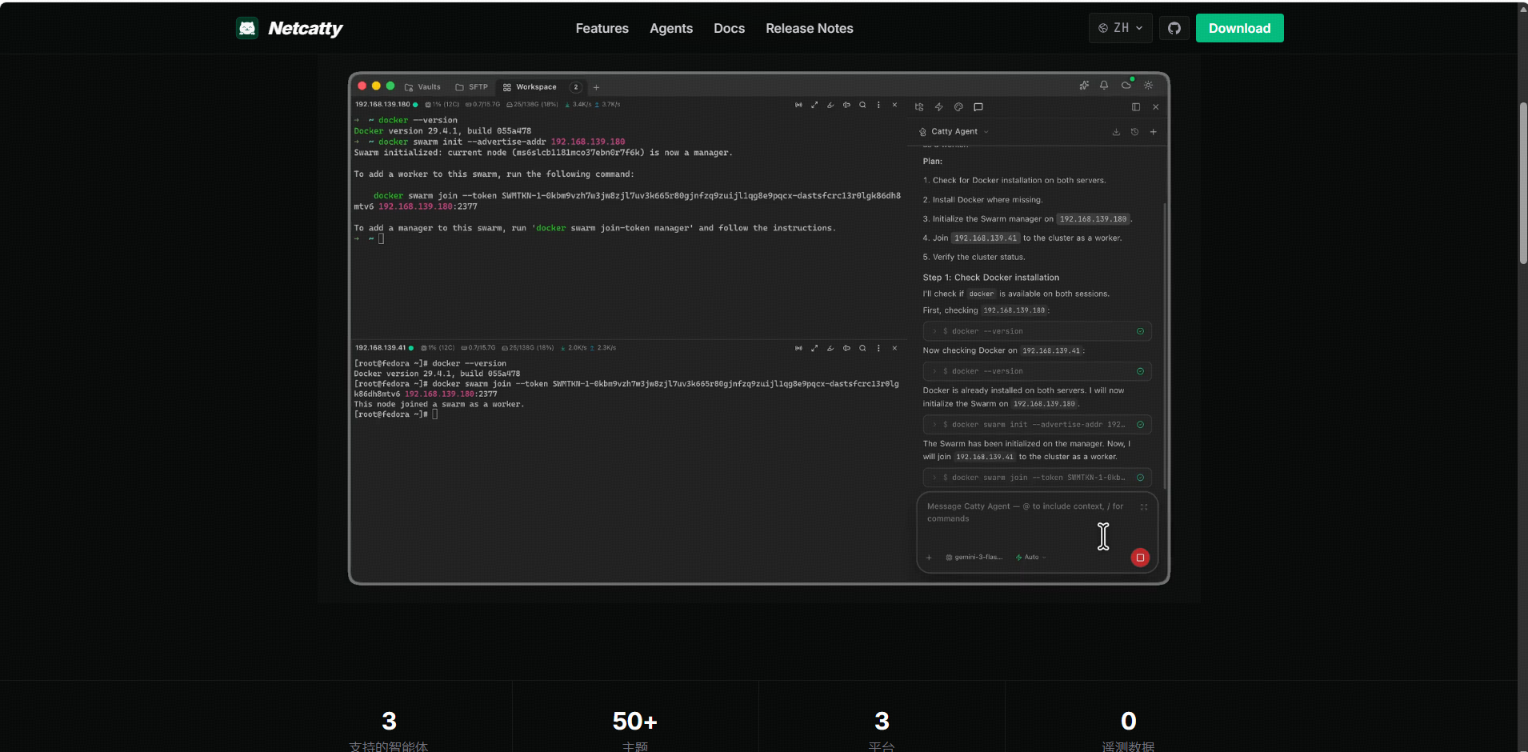Select the chat bubble icon in side panel
The width and height of the screenshot is (1528, 752).
(x=978, y=107)
